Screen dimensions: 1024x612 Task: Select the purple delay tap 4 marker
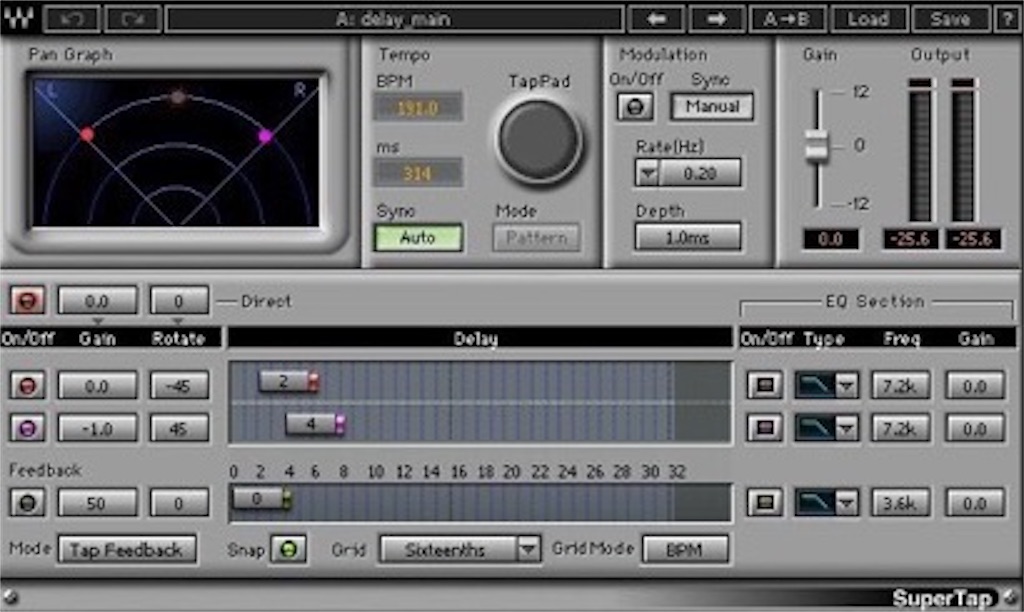pos(316,424)
